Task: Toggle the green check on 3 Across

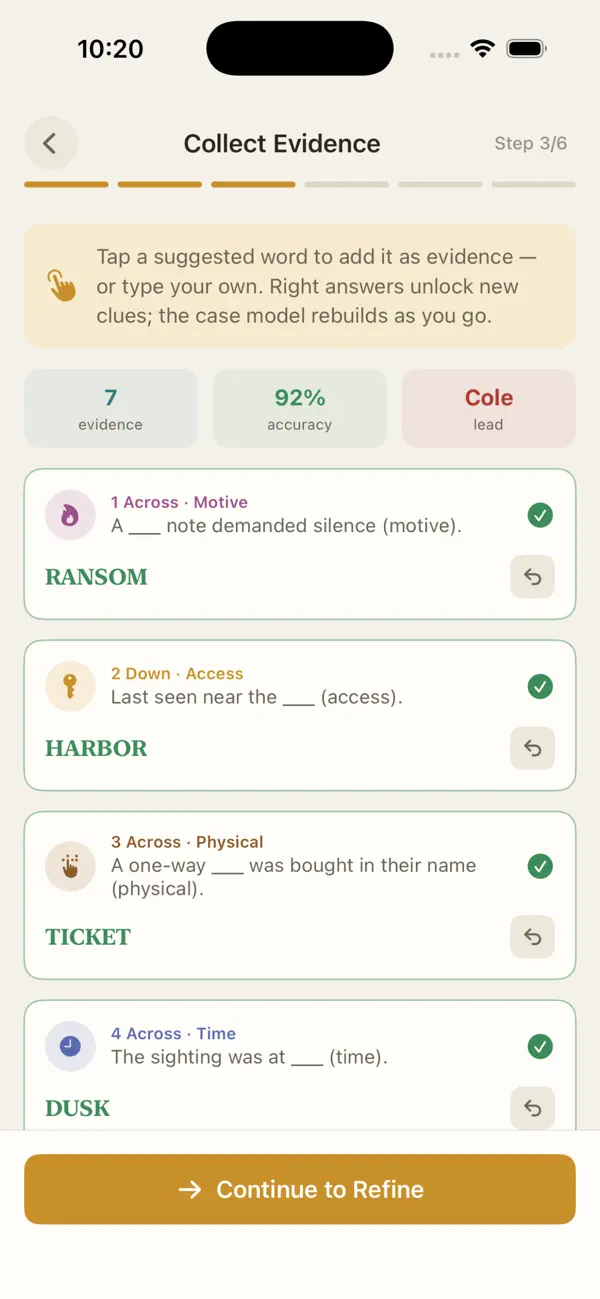Action: [x=540, y=866]
